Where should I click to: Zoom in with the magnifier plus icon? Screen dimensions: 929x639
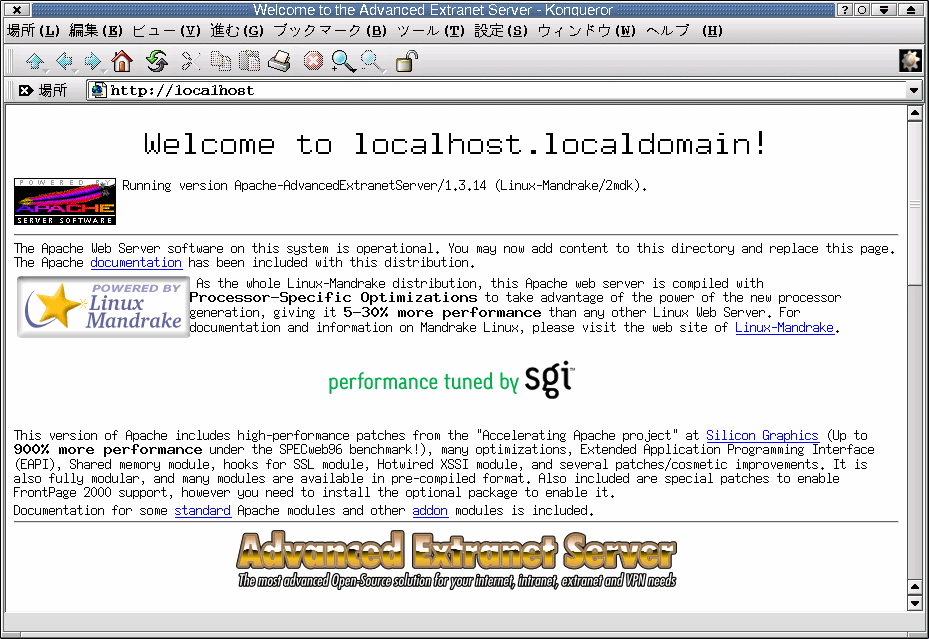tap(343, 61)
